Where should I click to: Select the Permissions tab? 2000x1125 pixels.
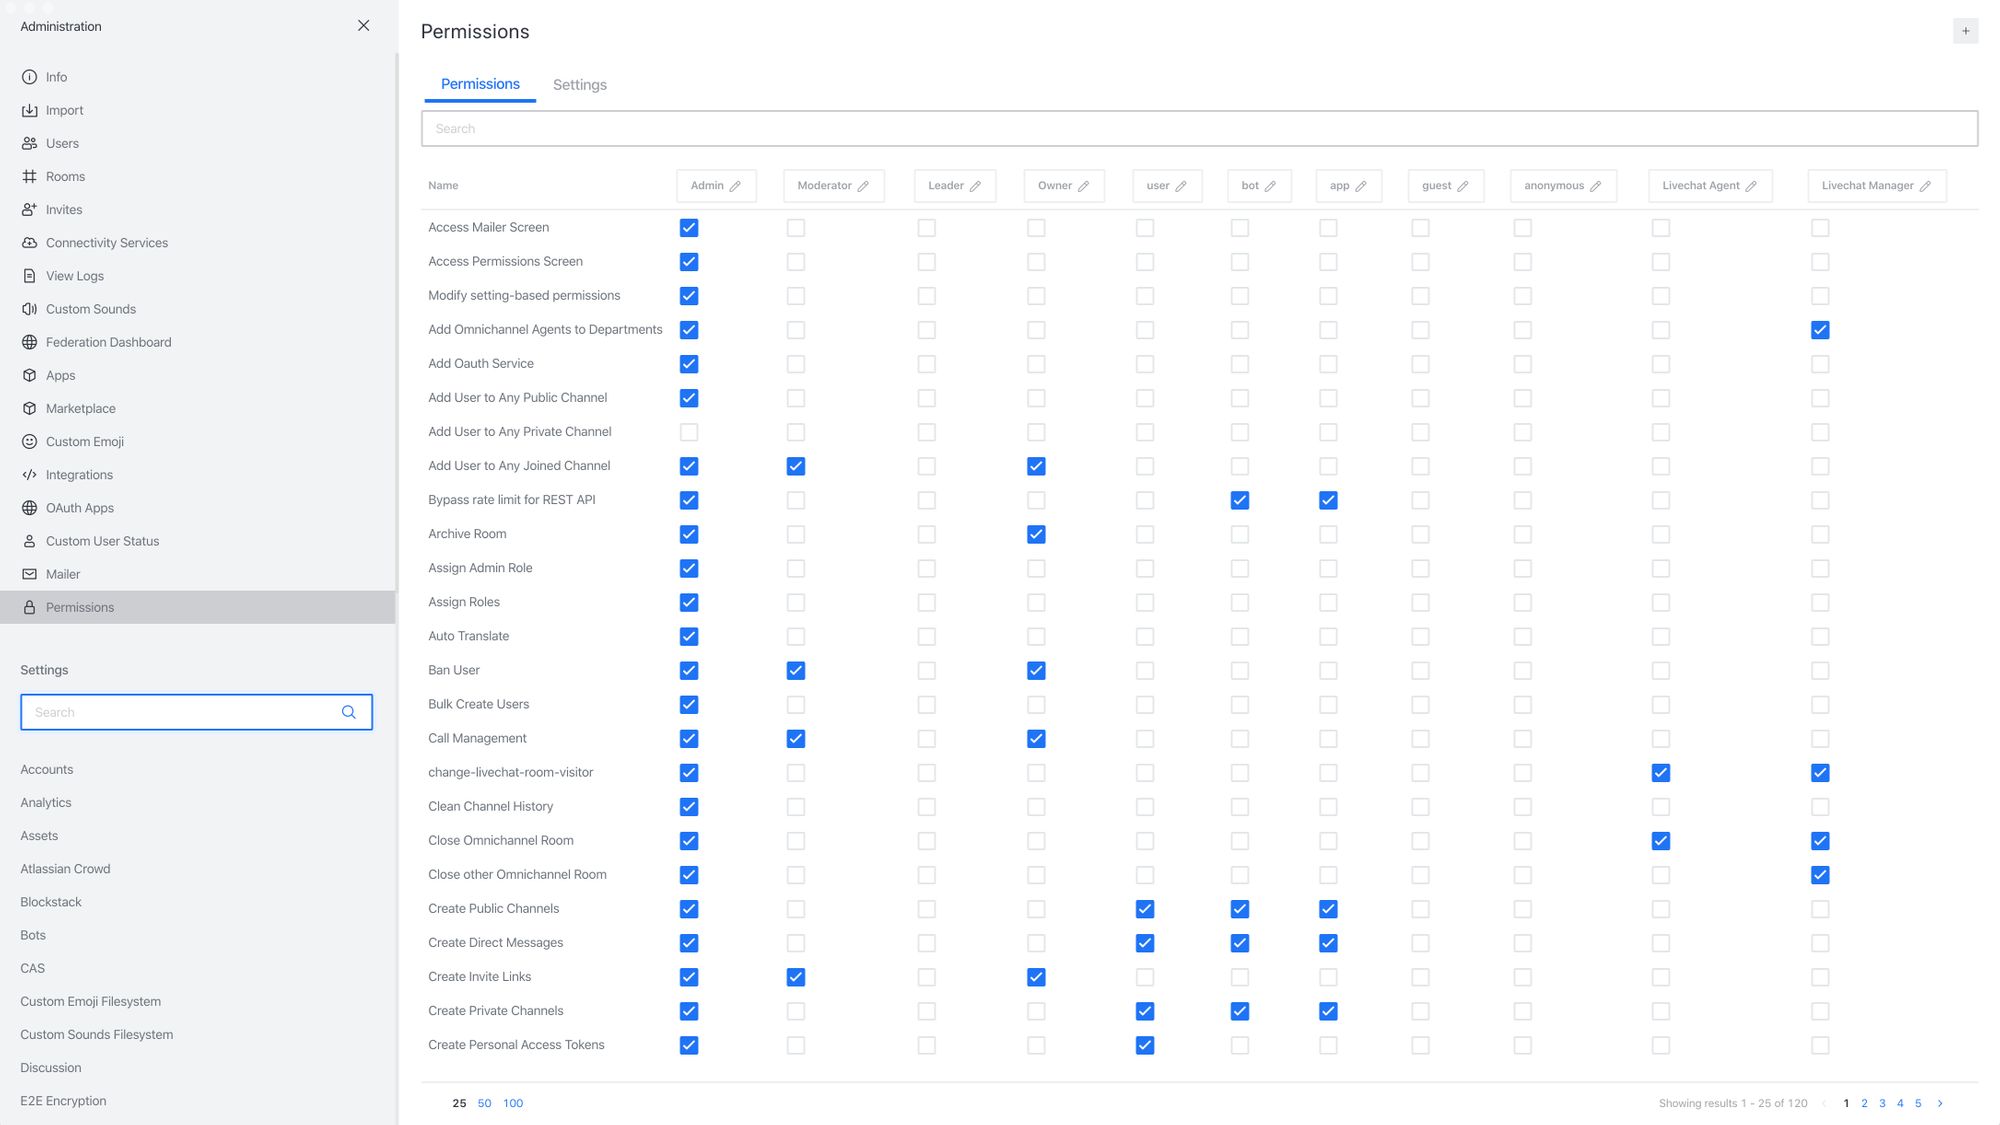480,84
